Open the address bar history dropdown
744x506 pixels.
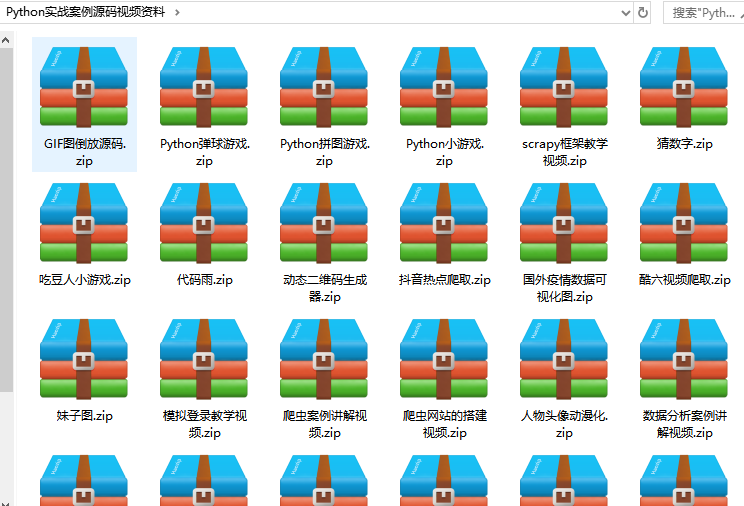tap(626, 13)
